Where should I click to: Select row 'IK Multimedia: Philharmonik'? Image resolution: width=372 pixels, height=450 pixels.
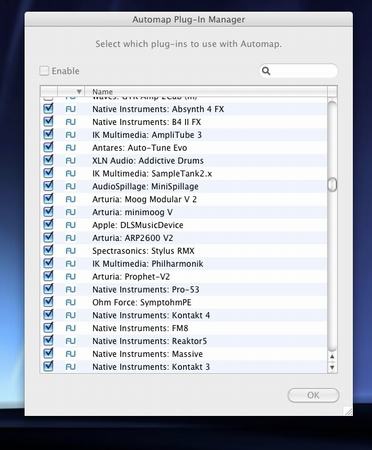[184, 264]
